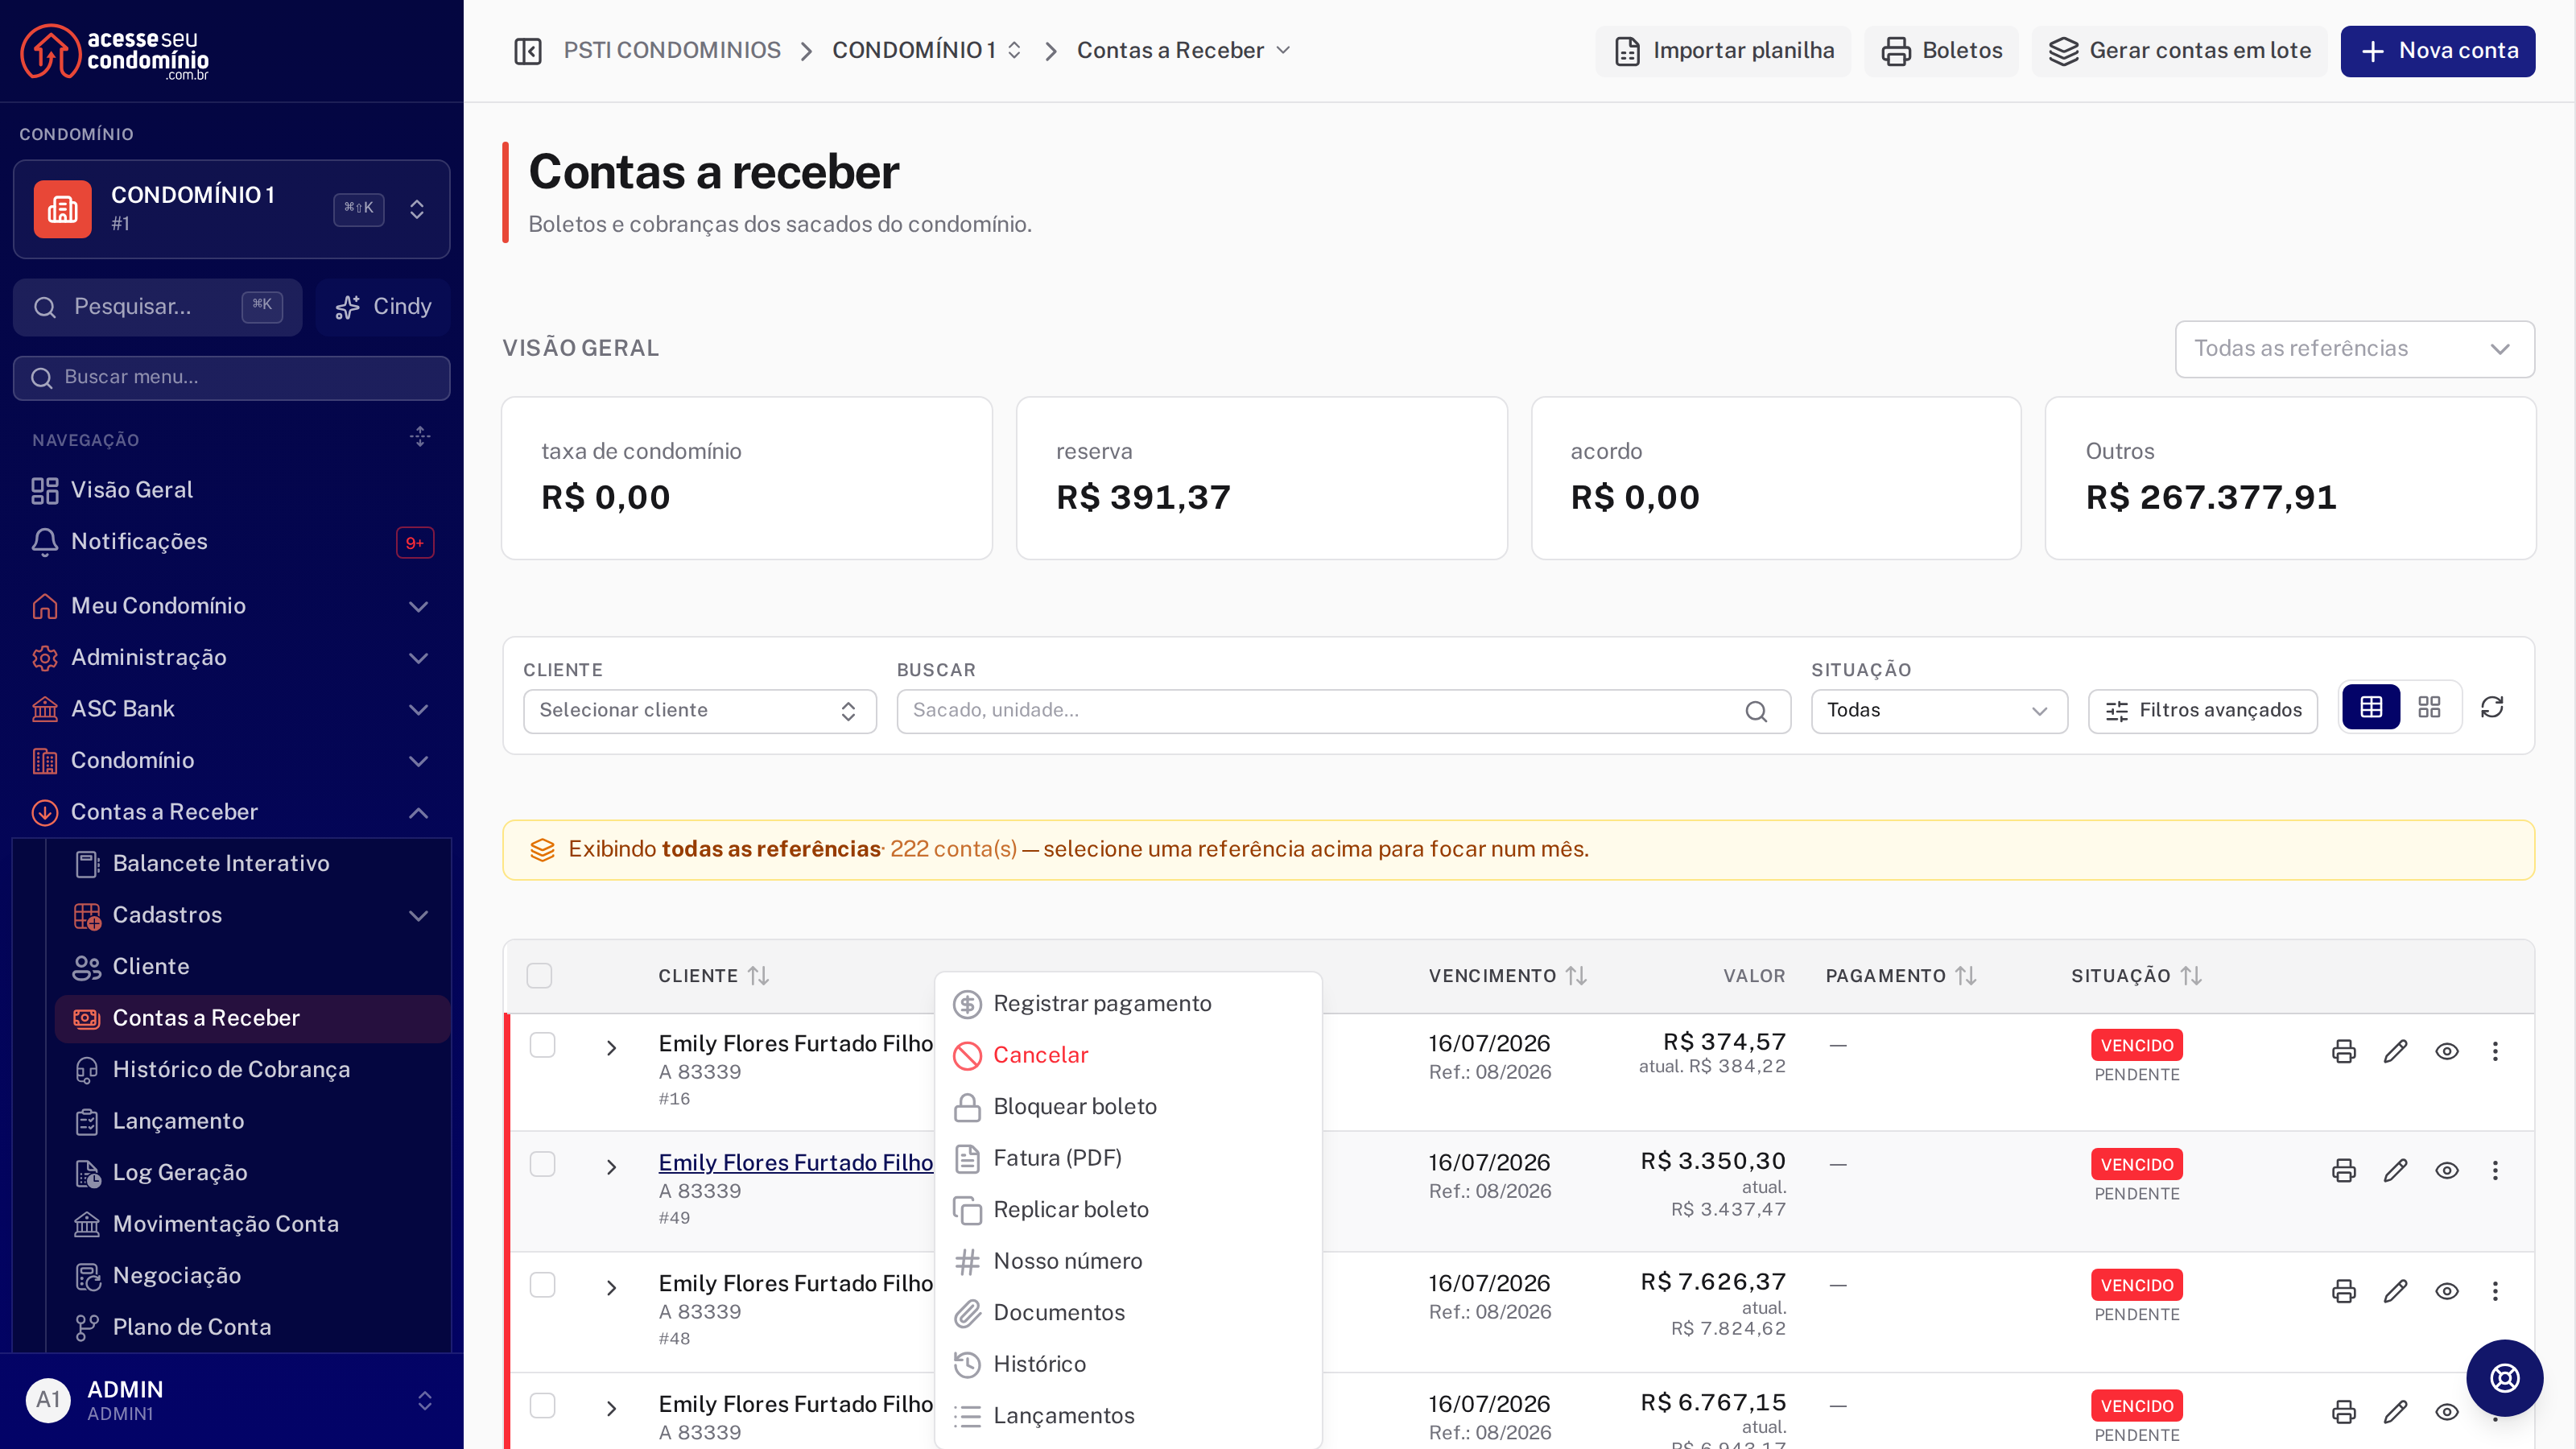Refresh the accounts list
2576x1449 pixels.
(2492, 708)
